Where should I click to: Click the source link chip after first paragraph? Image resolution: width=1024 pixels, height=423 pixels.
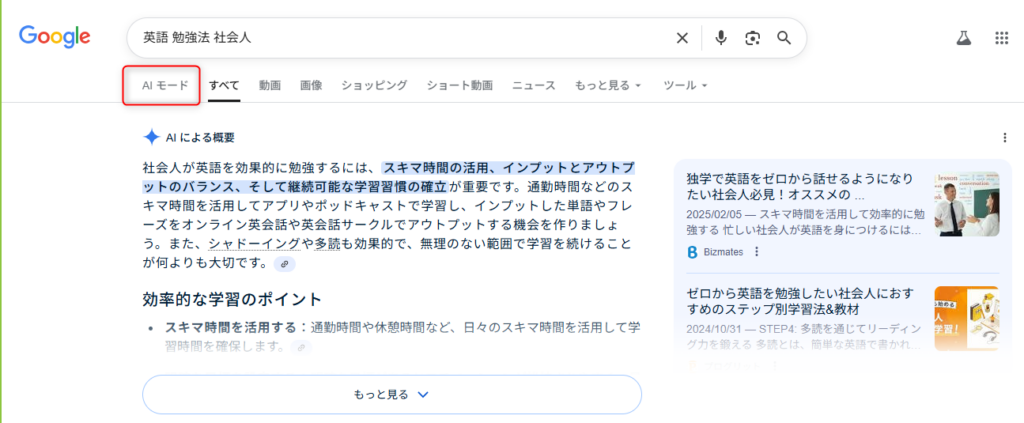[285, 264]
